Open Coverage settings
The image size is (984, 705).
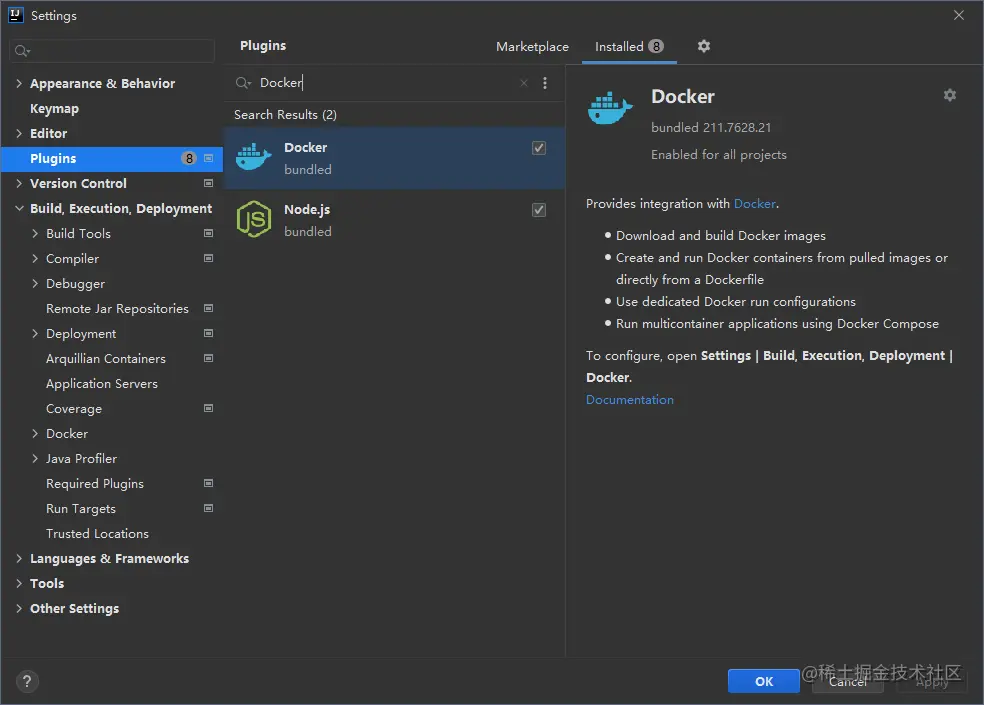74,409
